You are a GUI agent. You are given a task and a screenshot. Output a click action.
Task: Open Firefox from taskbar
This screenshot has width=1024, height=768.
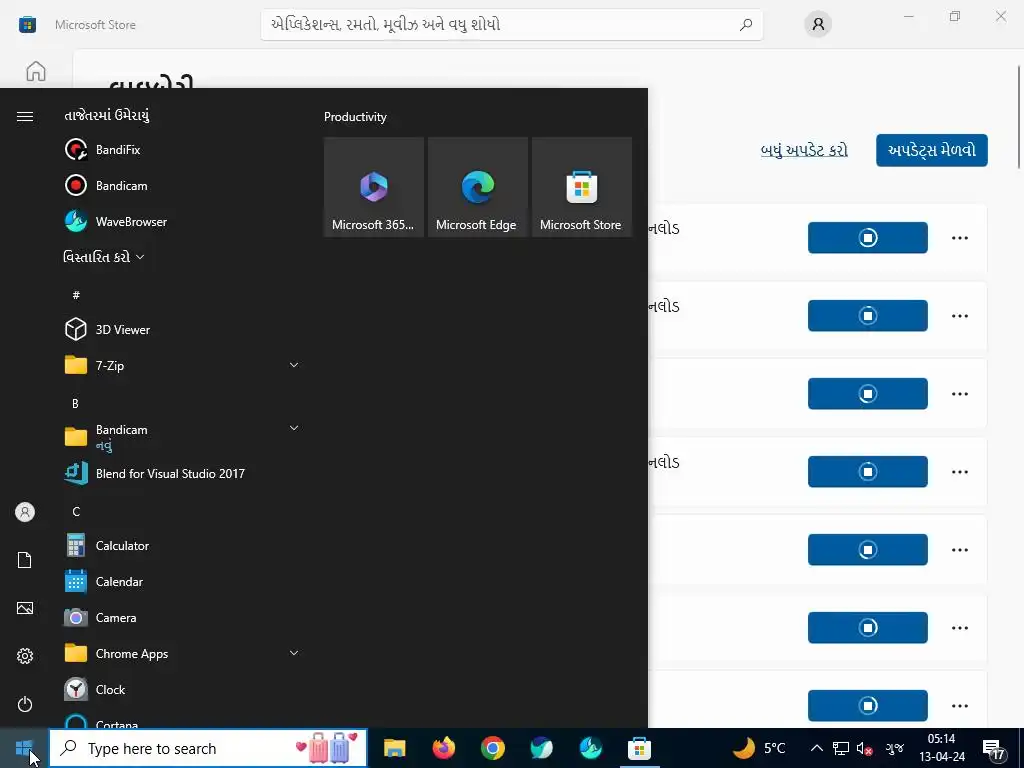443,748
